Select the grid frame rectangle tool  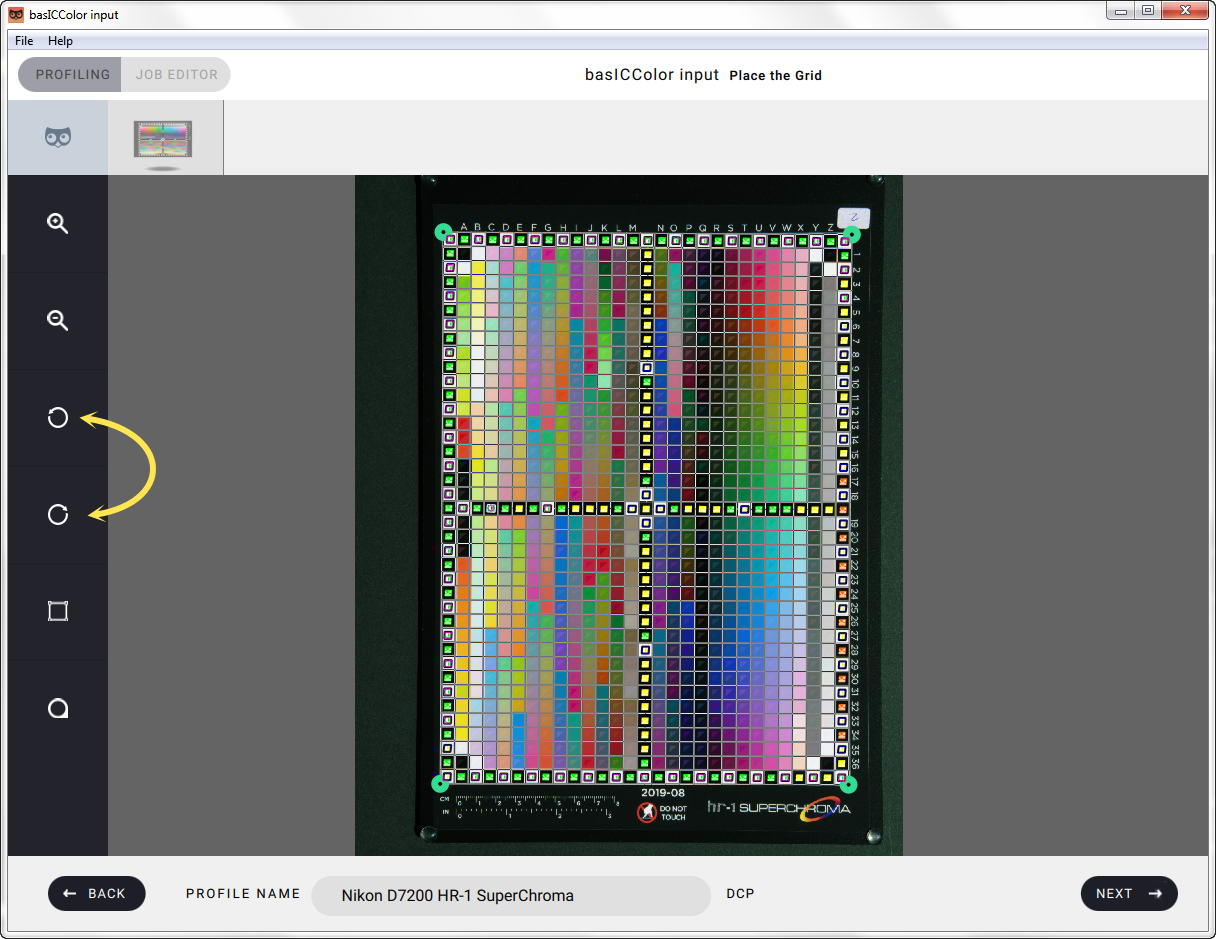58,611
